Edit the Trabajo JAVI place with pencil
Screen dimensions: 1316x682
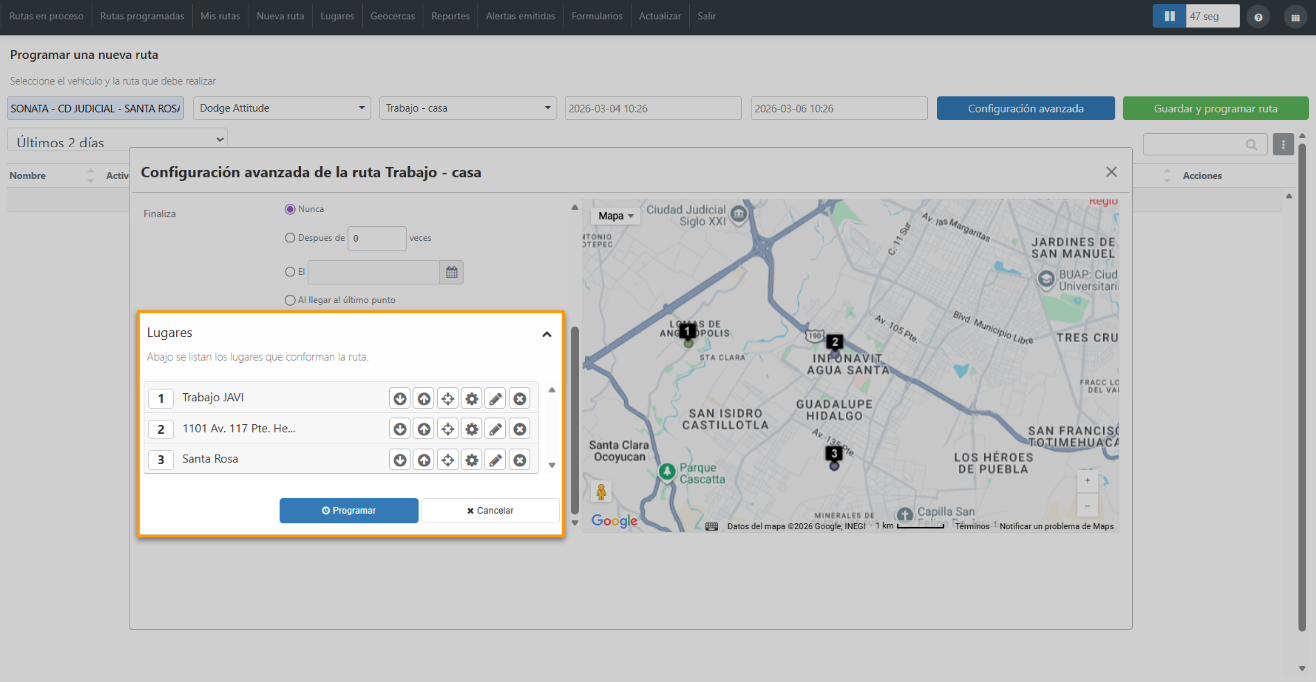point(496,399)
